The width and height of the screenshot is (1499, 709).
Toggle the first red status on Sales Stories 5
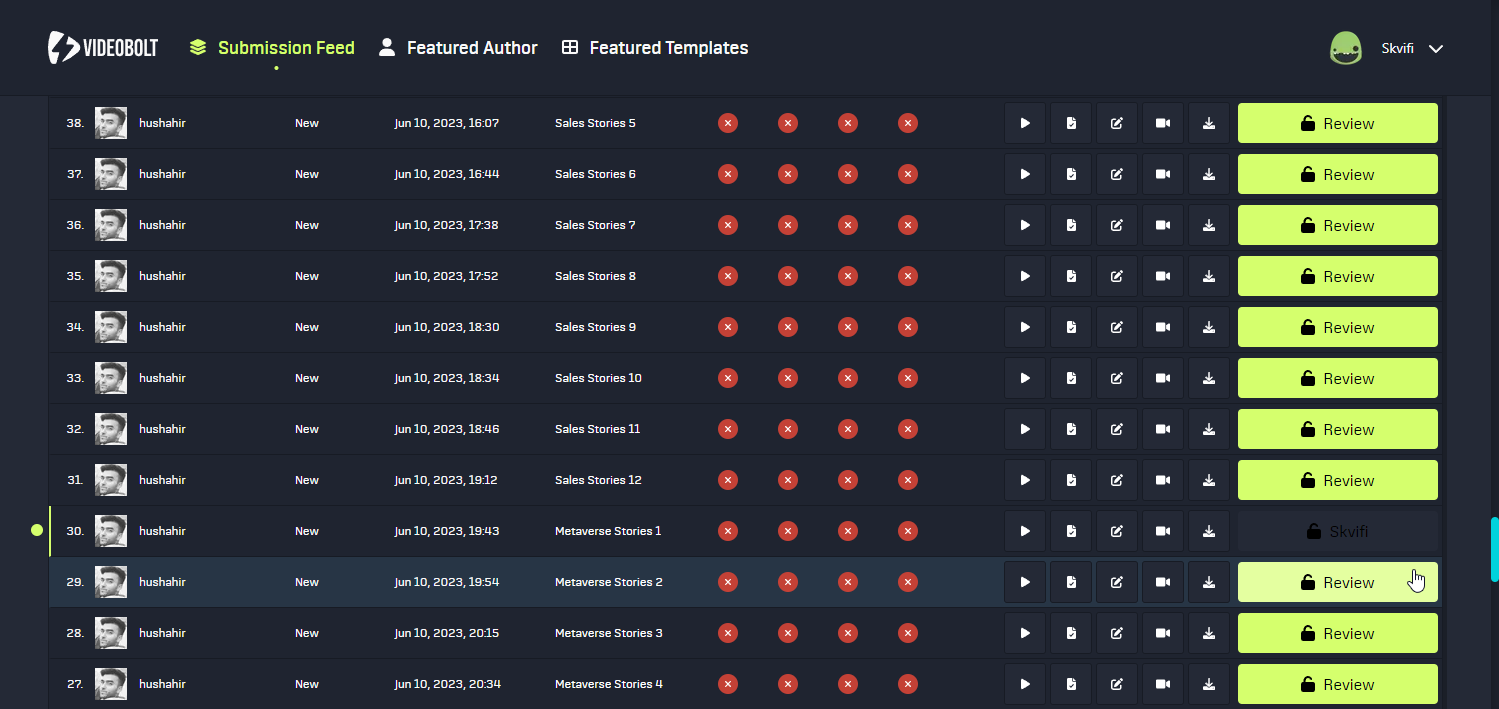728,124
